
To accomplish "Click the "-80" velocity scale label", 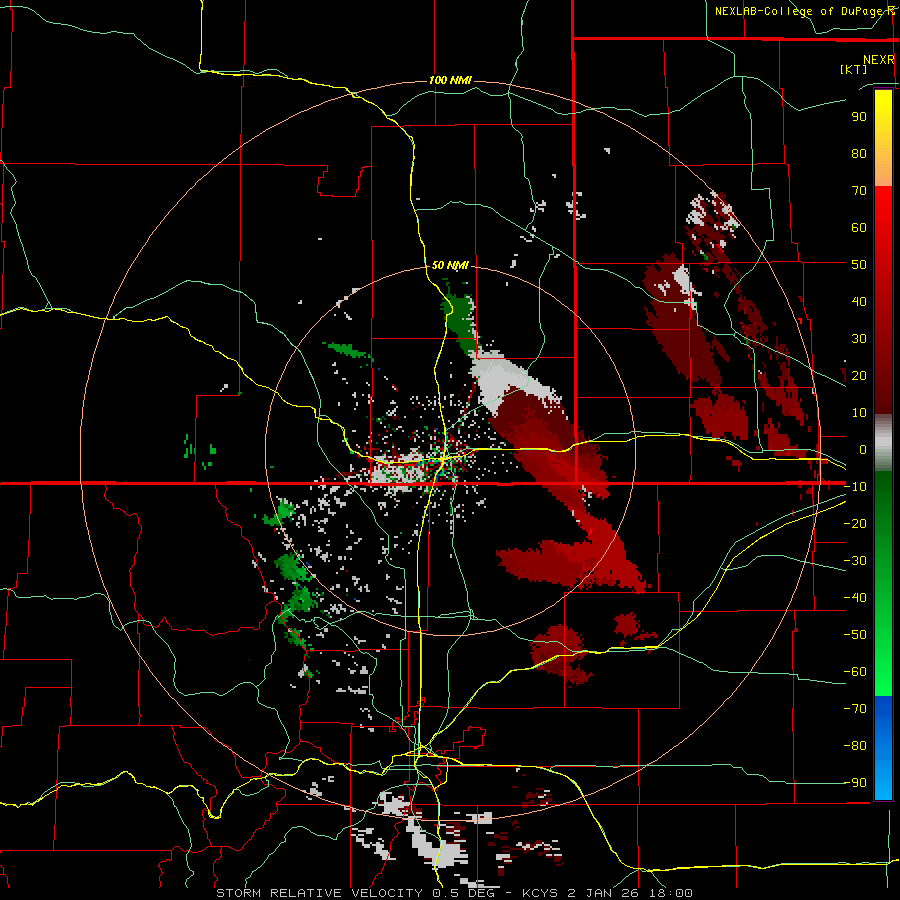I will click(x=855, y=746).
